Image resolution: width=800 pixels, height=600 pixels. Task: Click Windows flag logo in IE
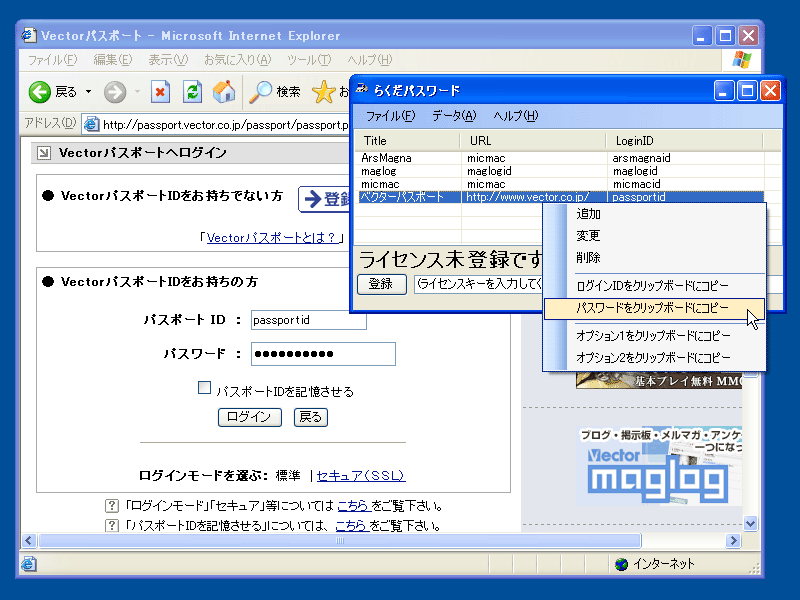tap(741, 60)
